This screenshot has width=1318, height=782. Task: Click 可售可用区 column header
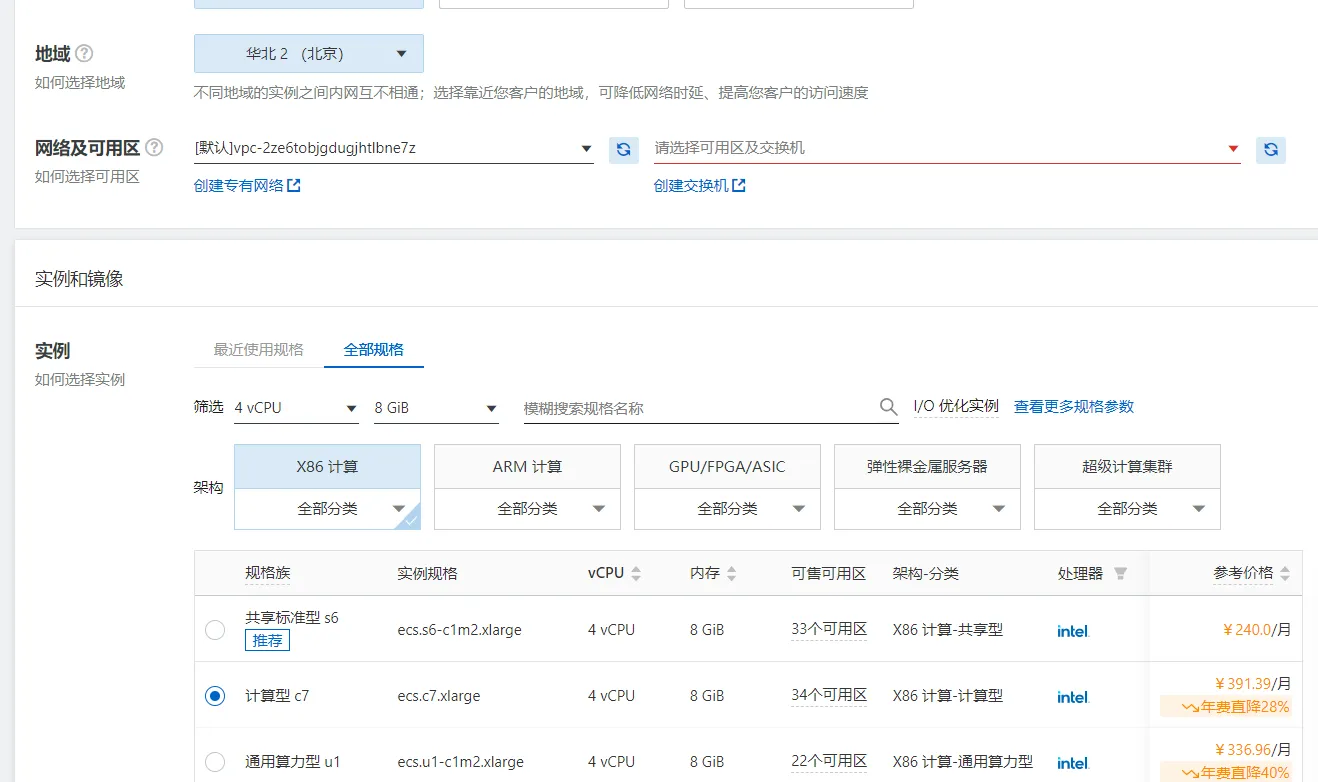pyautogui.click(x=828, y=574)
